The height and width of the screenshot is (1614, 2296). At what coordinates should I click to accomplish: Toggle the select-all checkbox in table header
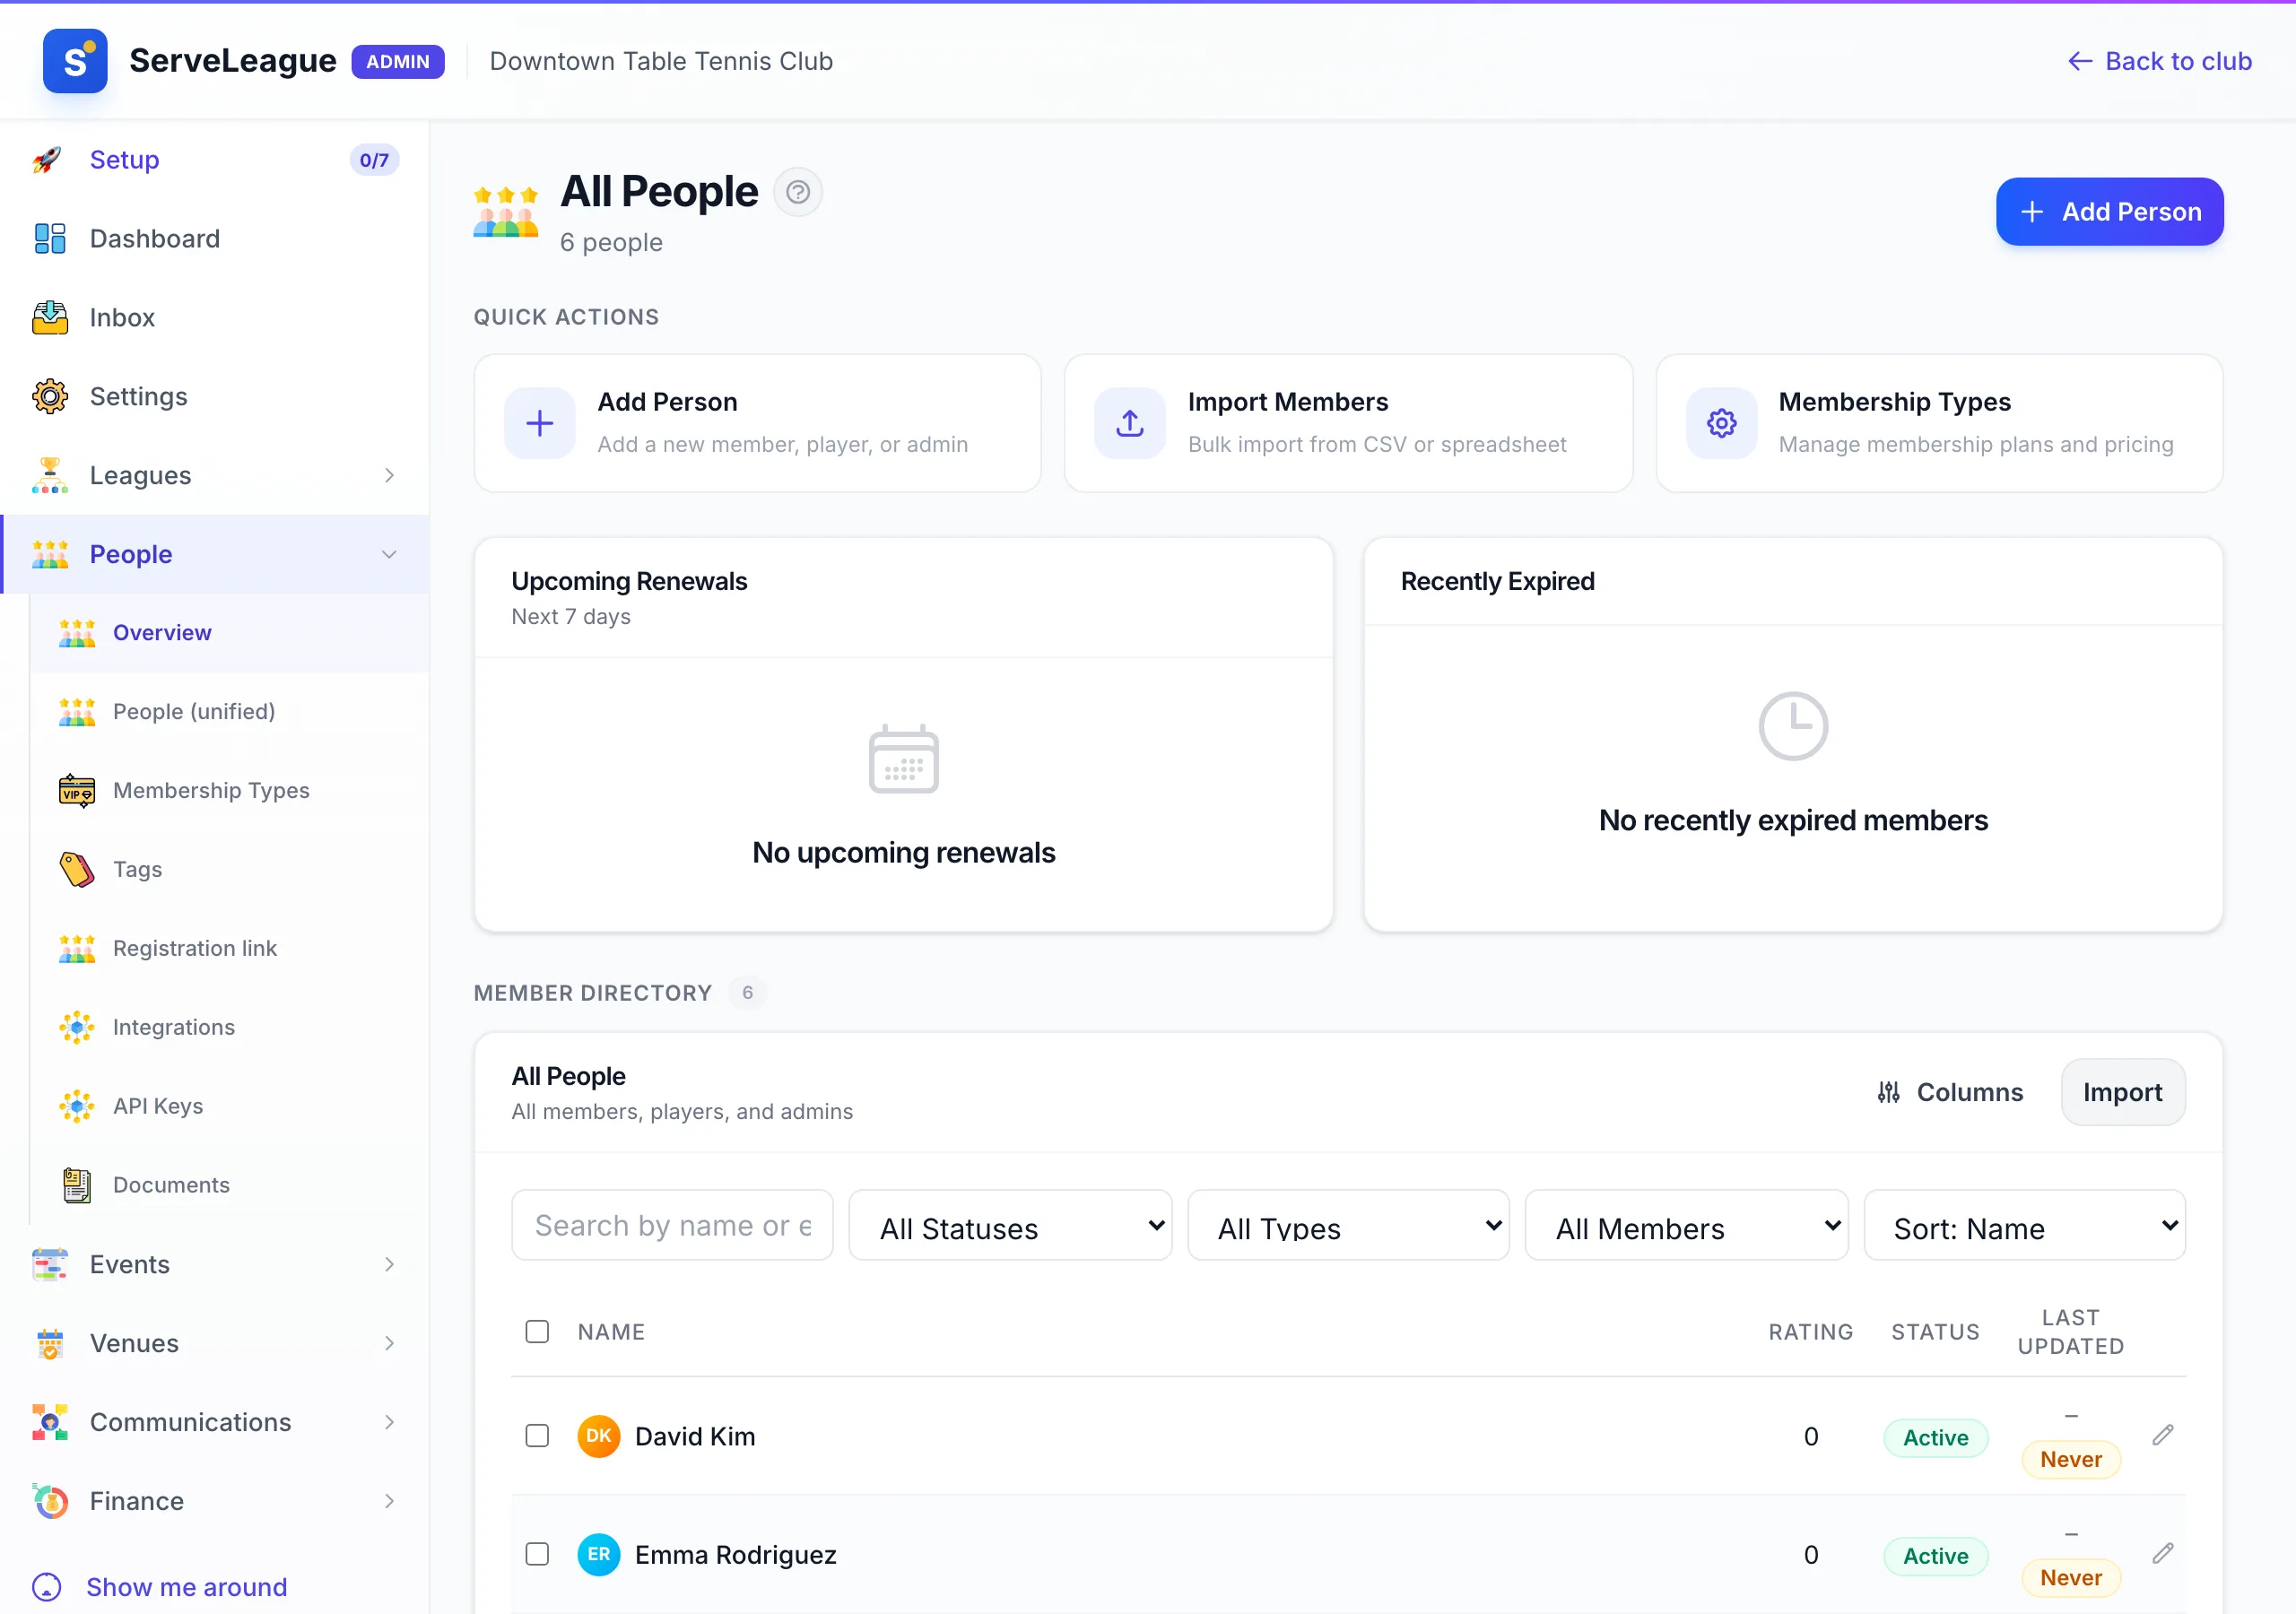(x=537, y=1332)
